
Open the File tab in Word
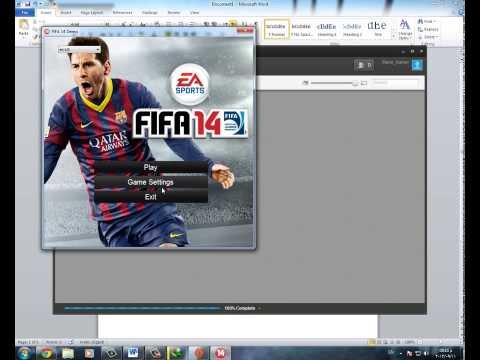25,12
